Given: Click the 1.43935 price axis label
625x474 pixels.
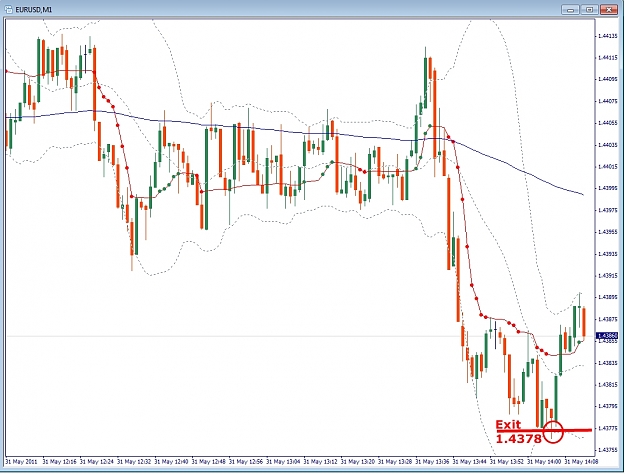Looking at the screenshot, I should 608,254.
